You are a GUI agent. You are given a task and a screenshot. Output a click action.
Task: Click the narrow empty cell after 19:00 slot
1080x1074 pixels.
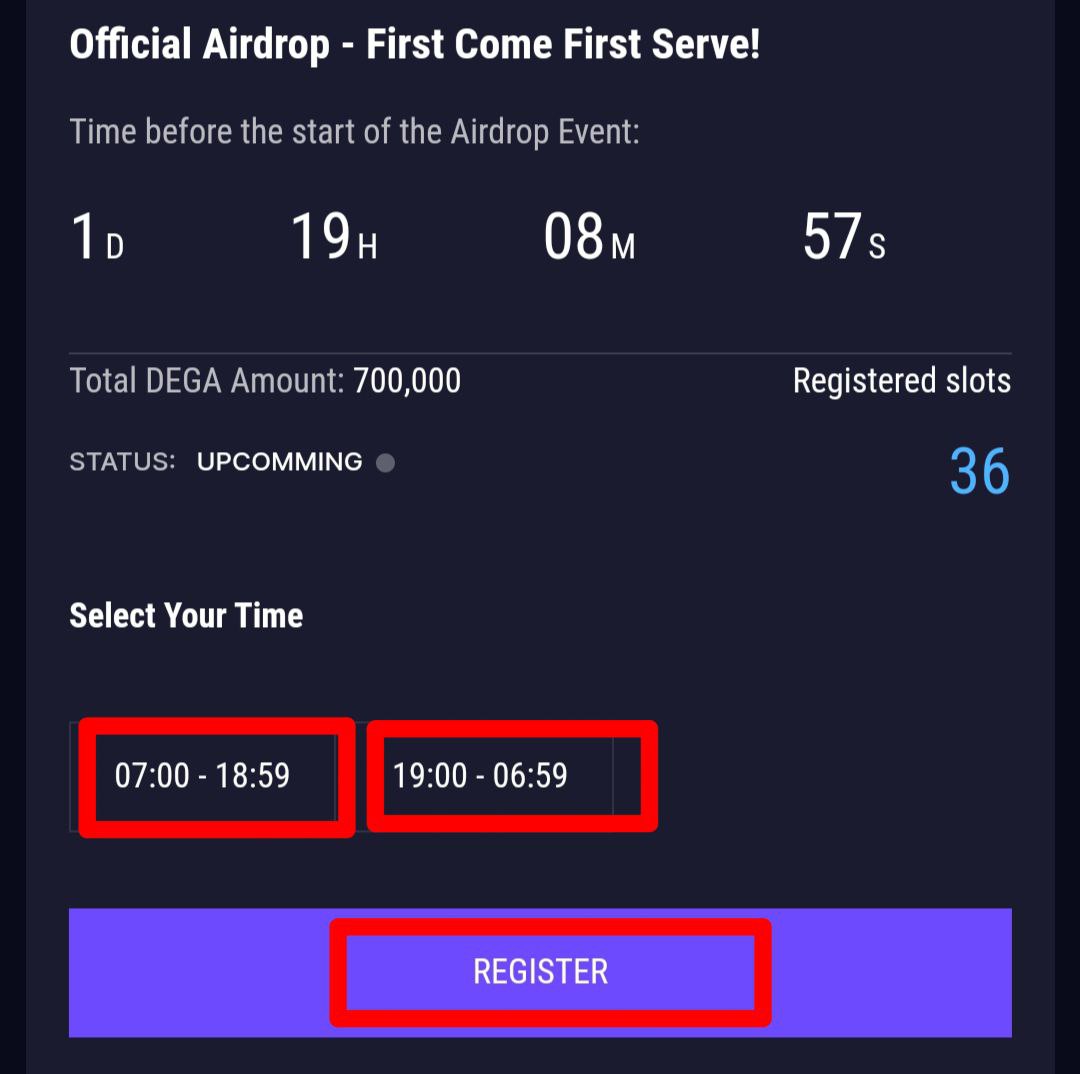[x=627, y=776]
